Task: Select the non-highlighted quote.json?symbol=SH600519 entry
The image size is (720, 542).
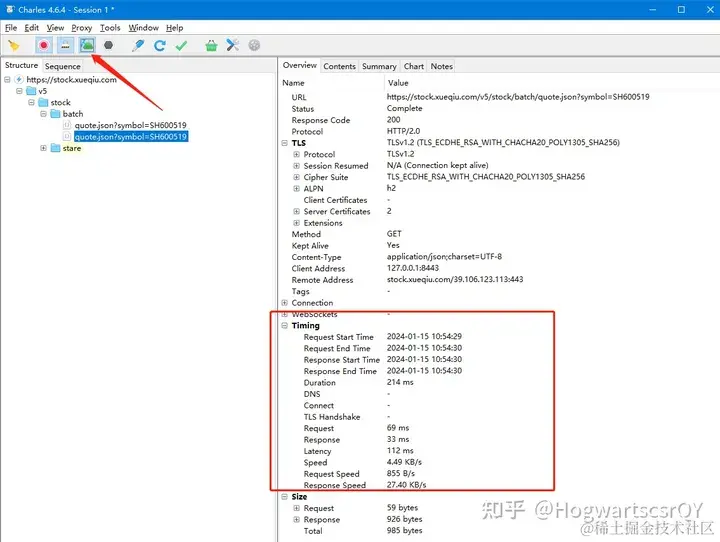Action: (x=130, y=125)
